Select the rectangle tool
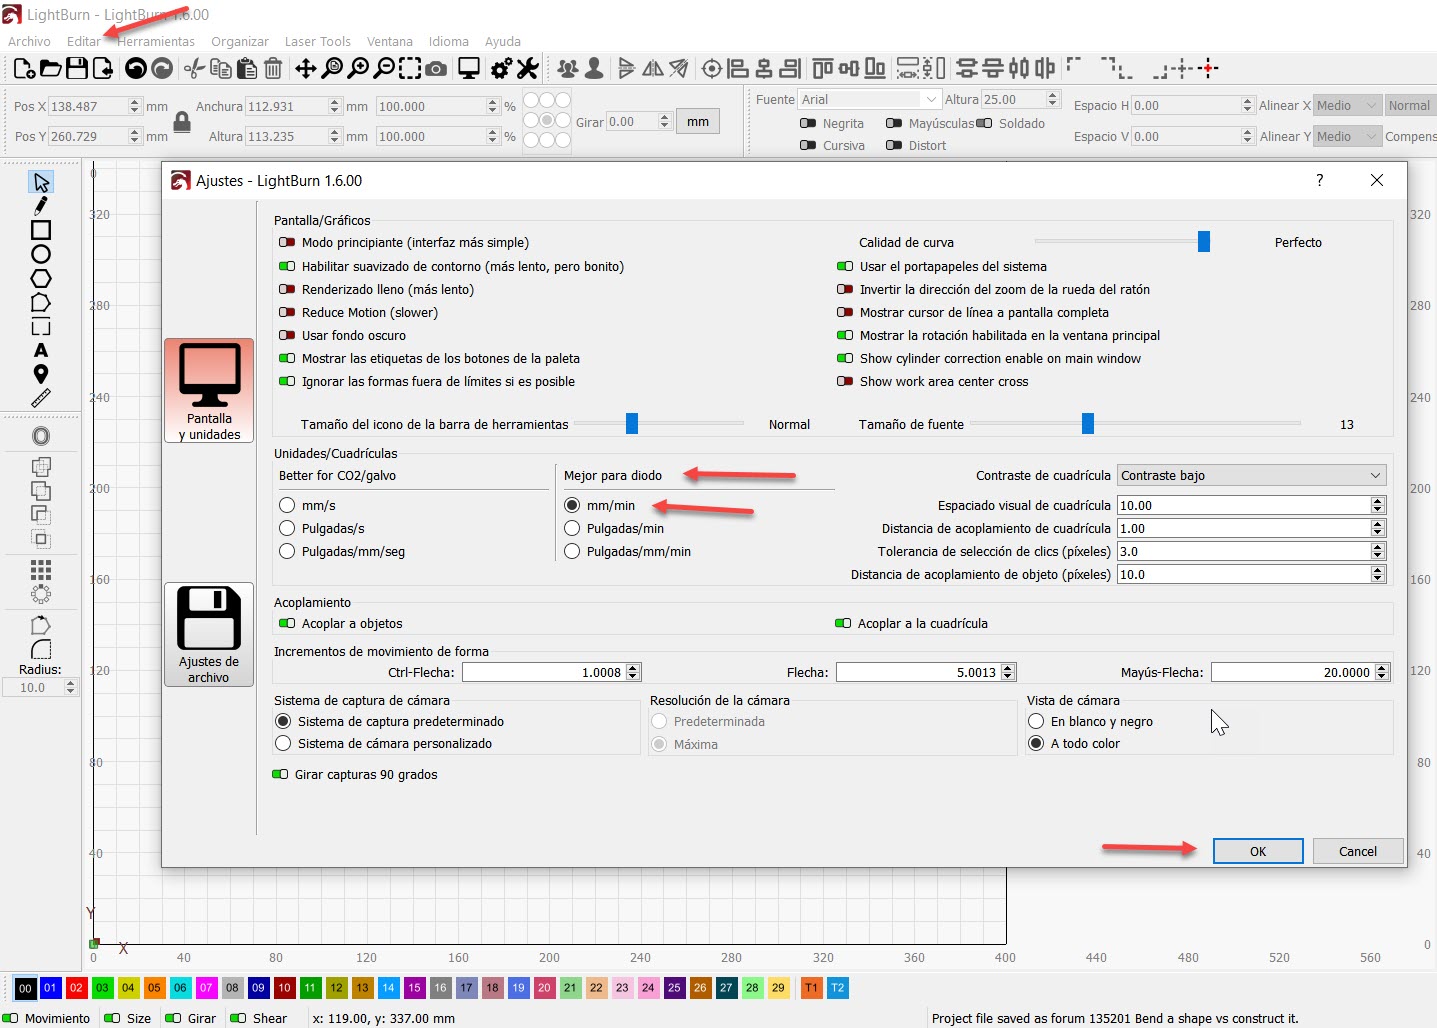1437x1028 pixels. coord(41,230)
